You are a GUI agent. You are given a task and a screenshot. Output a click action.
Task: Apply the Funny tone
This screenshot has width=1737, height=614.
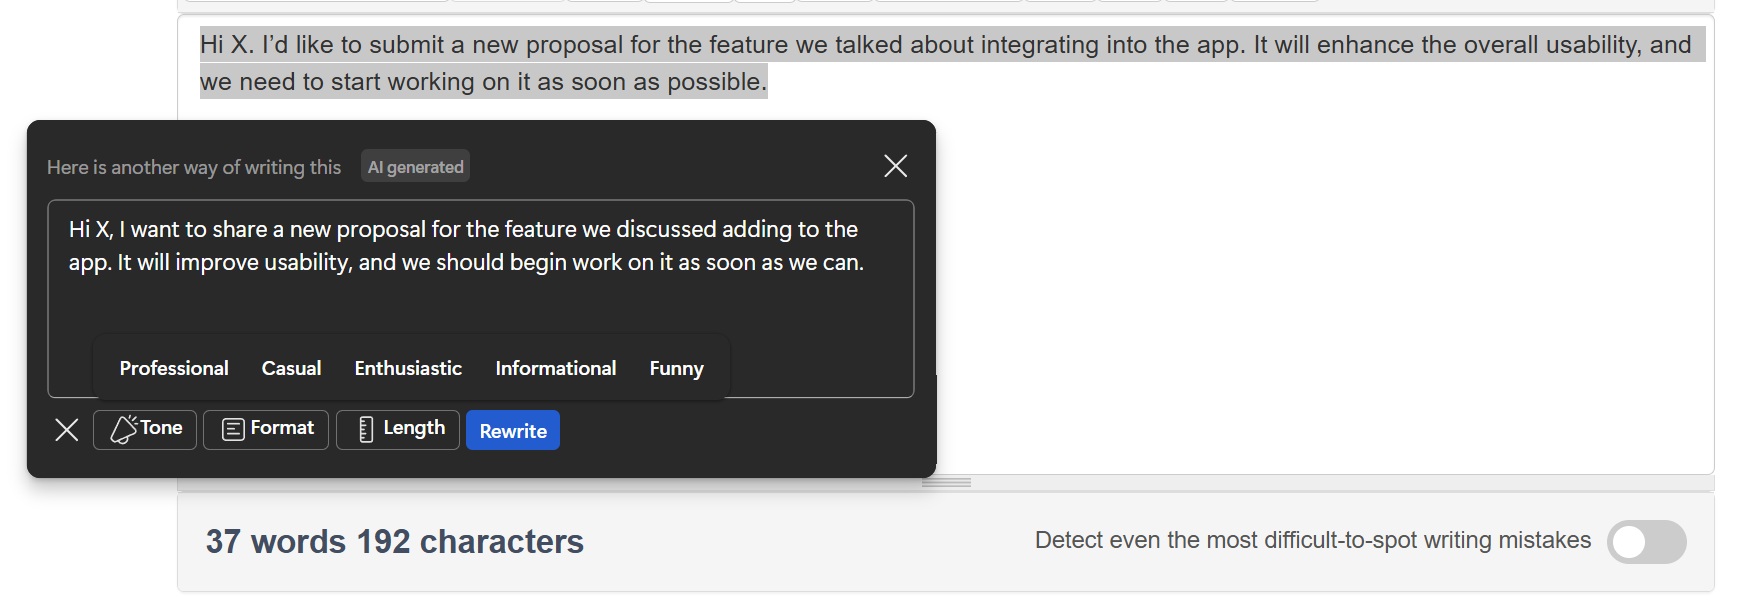[676, 368]
